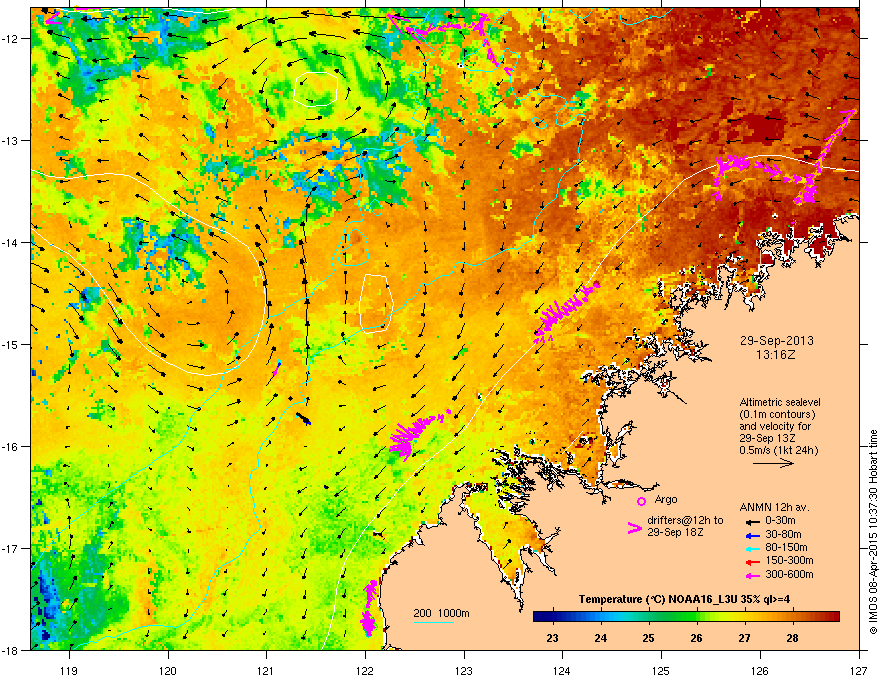Click the '-12' latitude axis label

10,38
